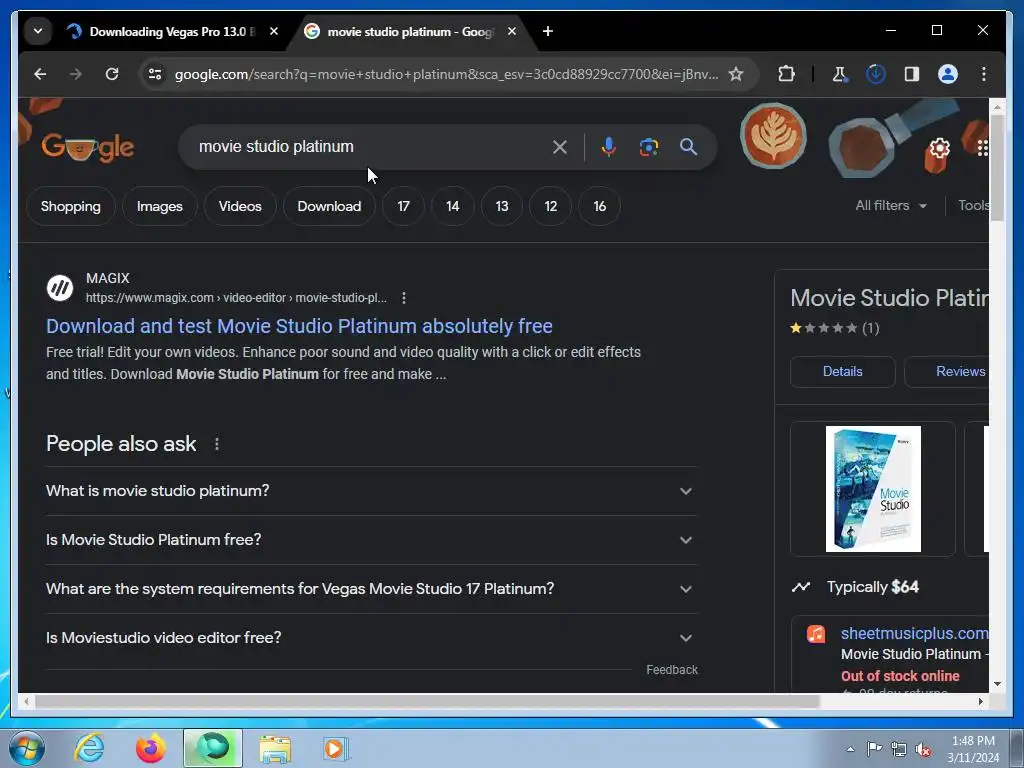Open Chrome three-dot menu
The height and width of the screenshot is (768, 1024).
(984, 74)
